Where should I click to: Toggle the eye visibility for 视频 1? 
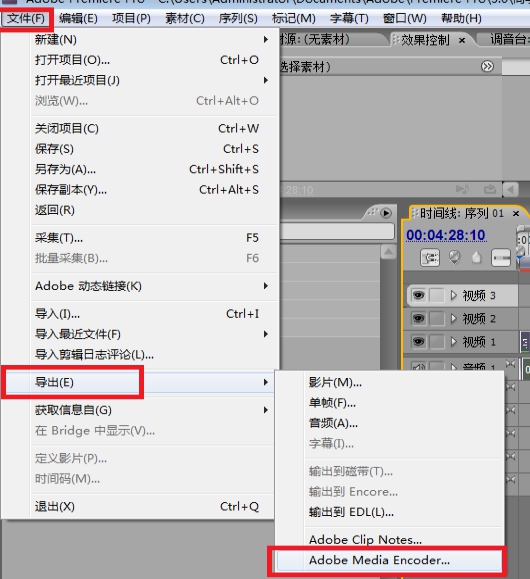[x=418, y=342]
